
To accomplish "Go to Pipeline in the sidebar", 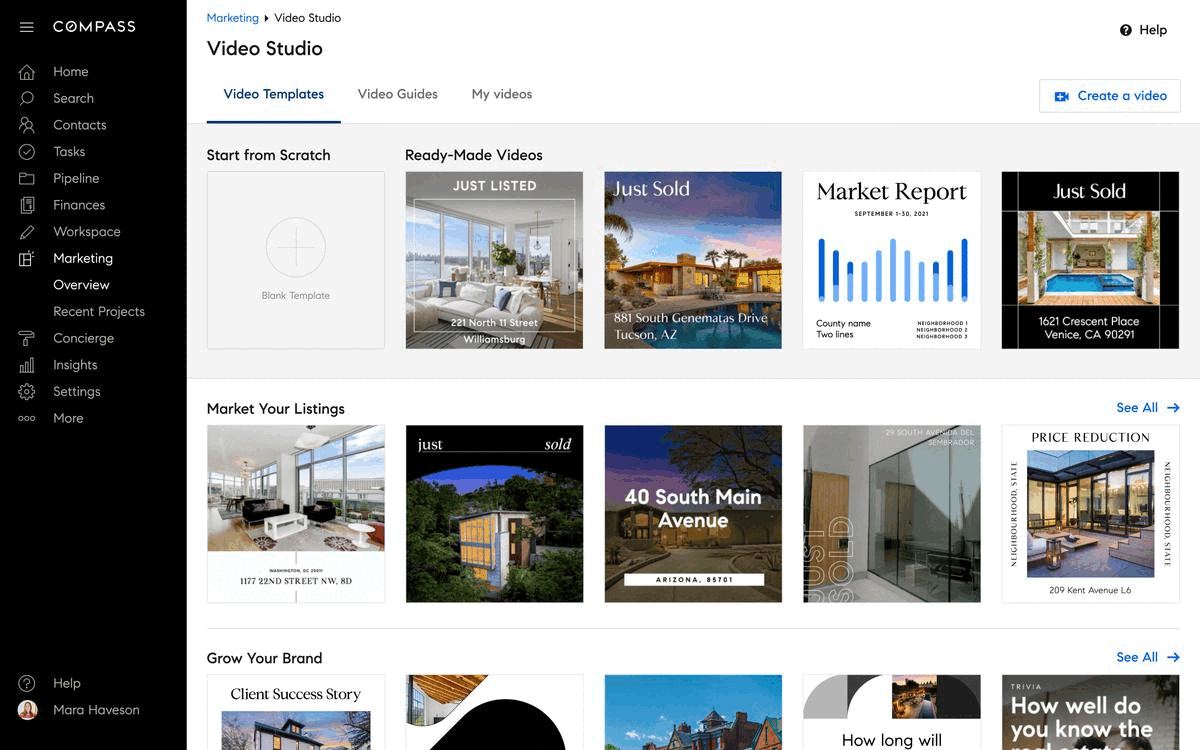I will [76, 178].
